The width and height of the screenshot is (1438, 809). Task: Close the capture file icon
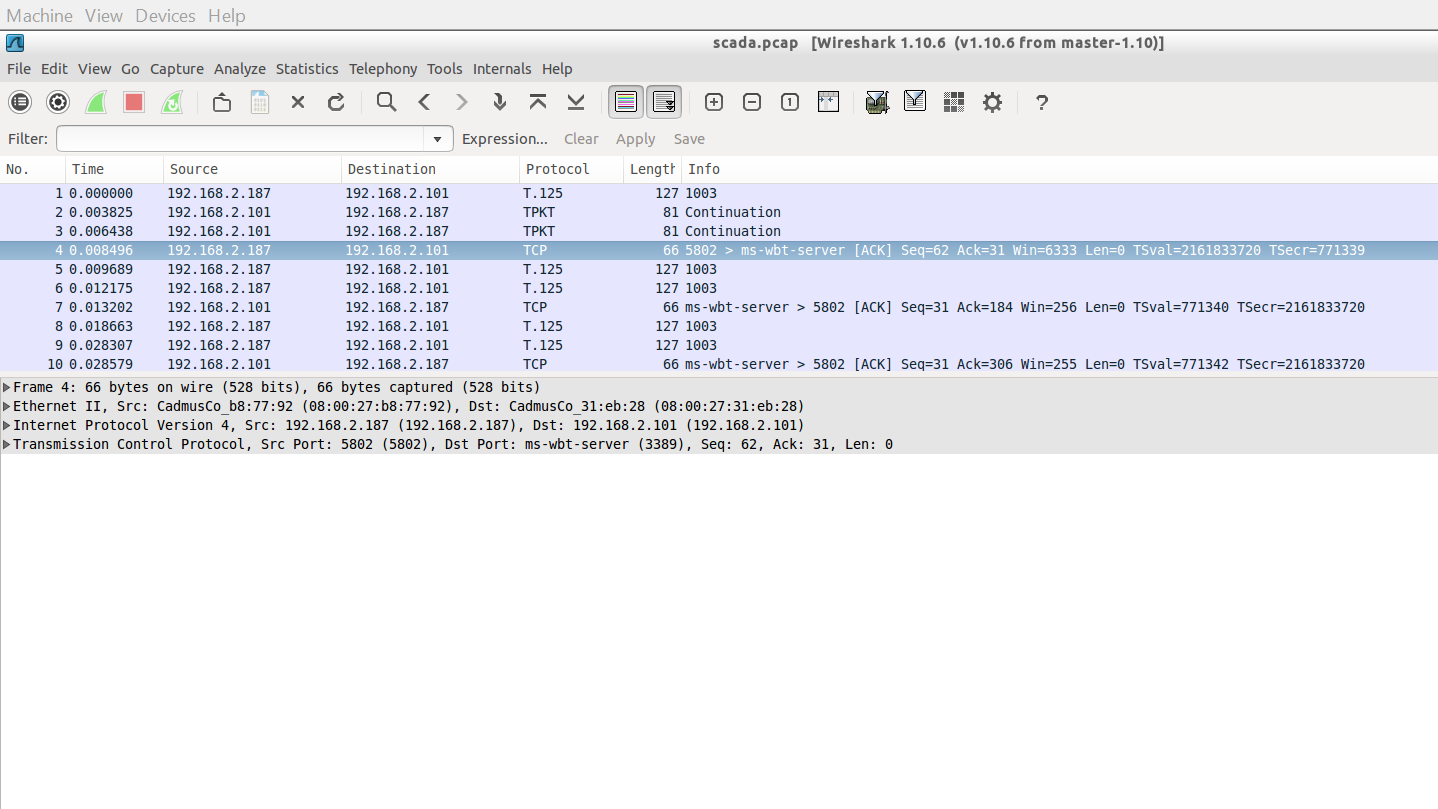coord(298,102)
